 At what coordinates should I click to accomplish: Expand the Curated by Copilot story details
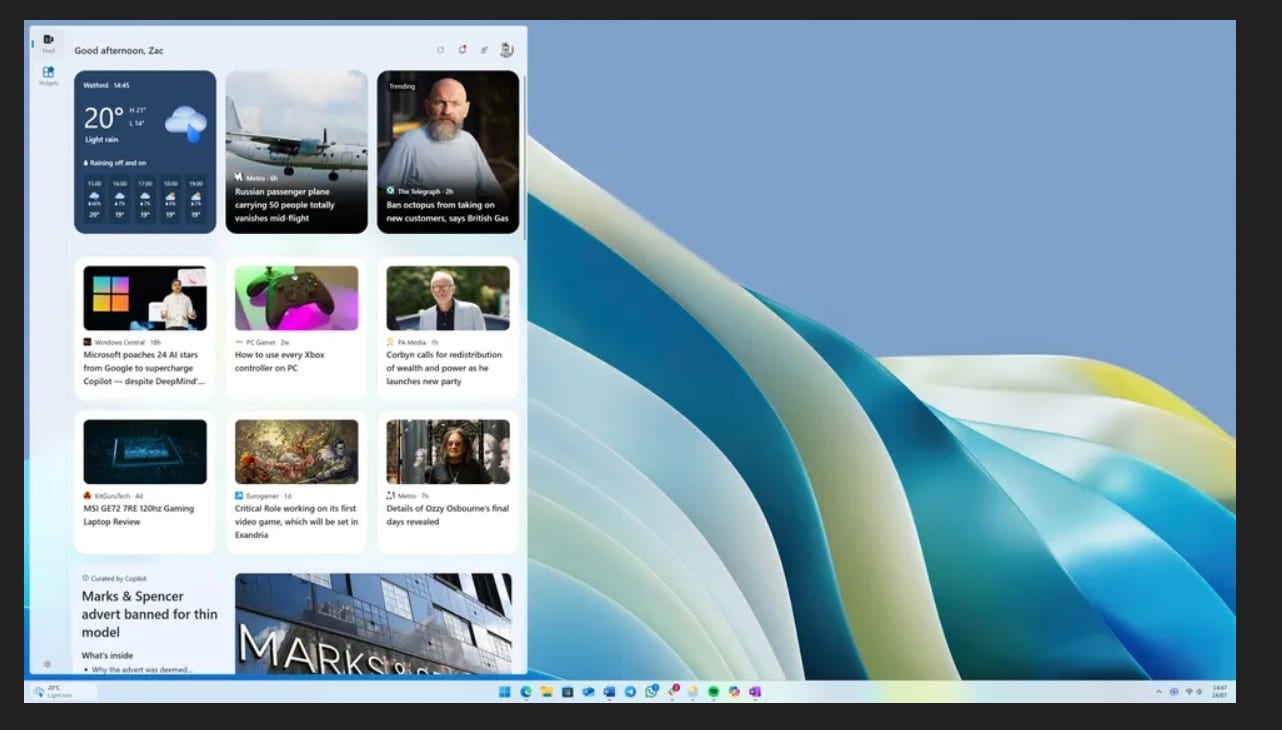point(113,578)
